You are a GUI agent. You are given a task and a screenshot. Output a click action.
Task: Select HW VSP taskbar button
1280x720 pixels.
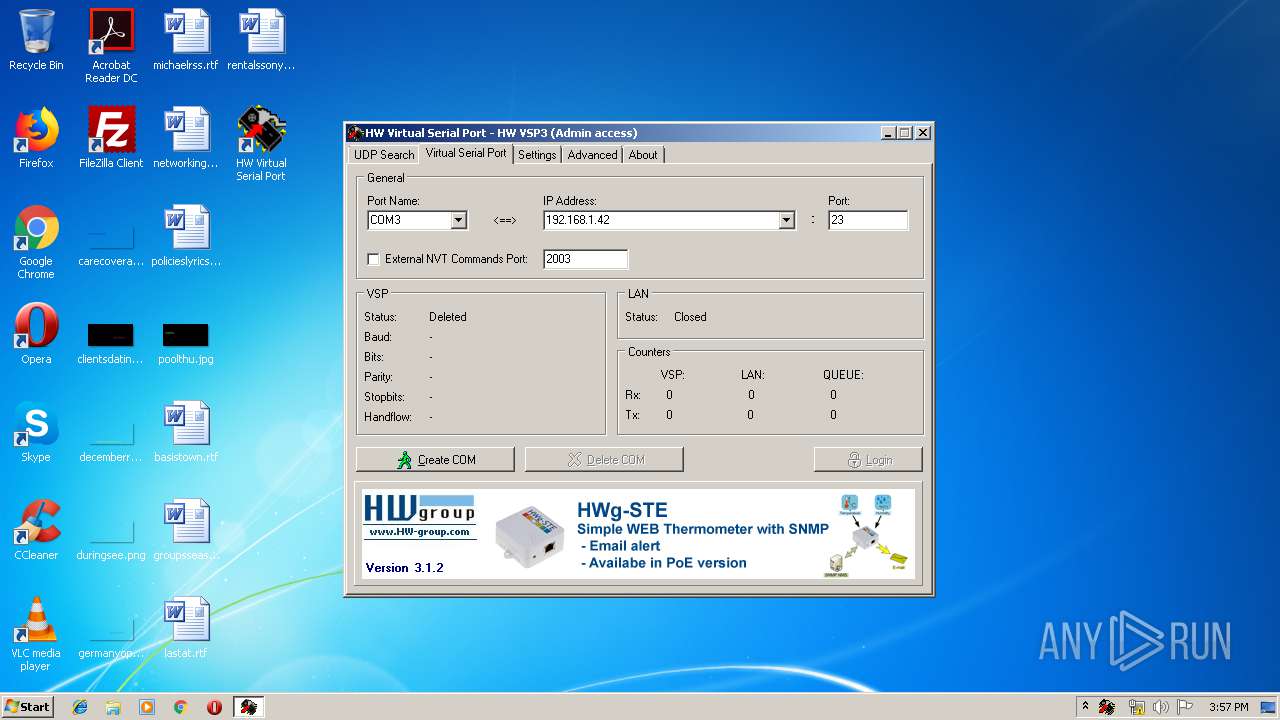248,707
